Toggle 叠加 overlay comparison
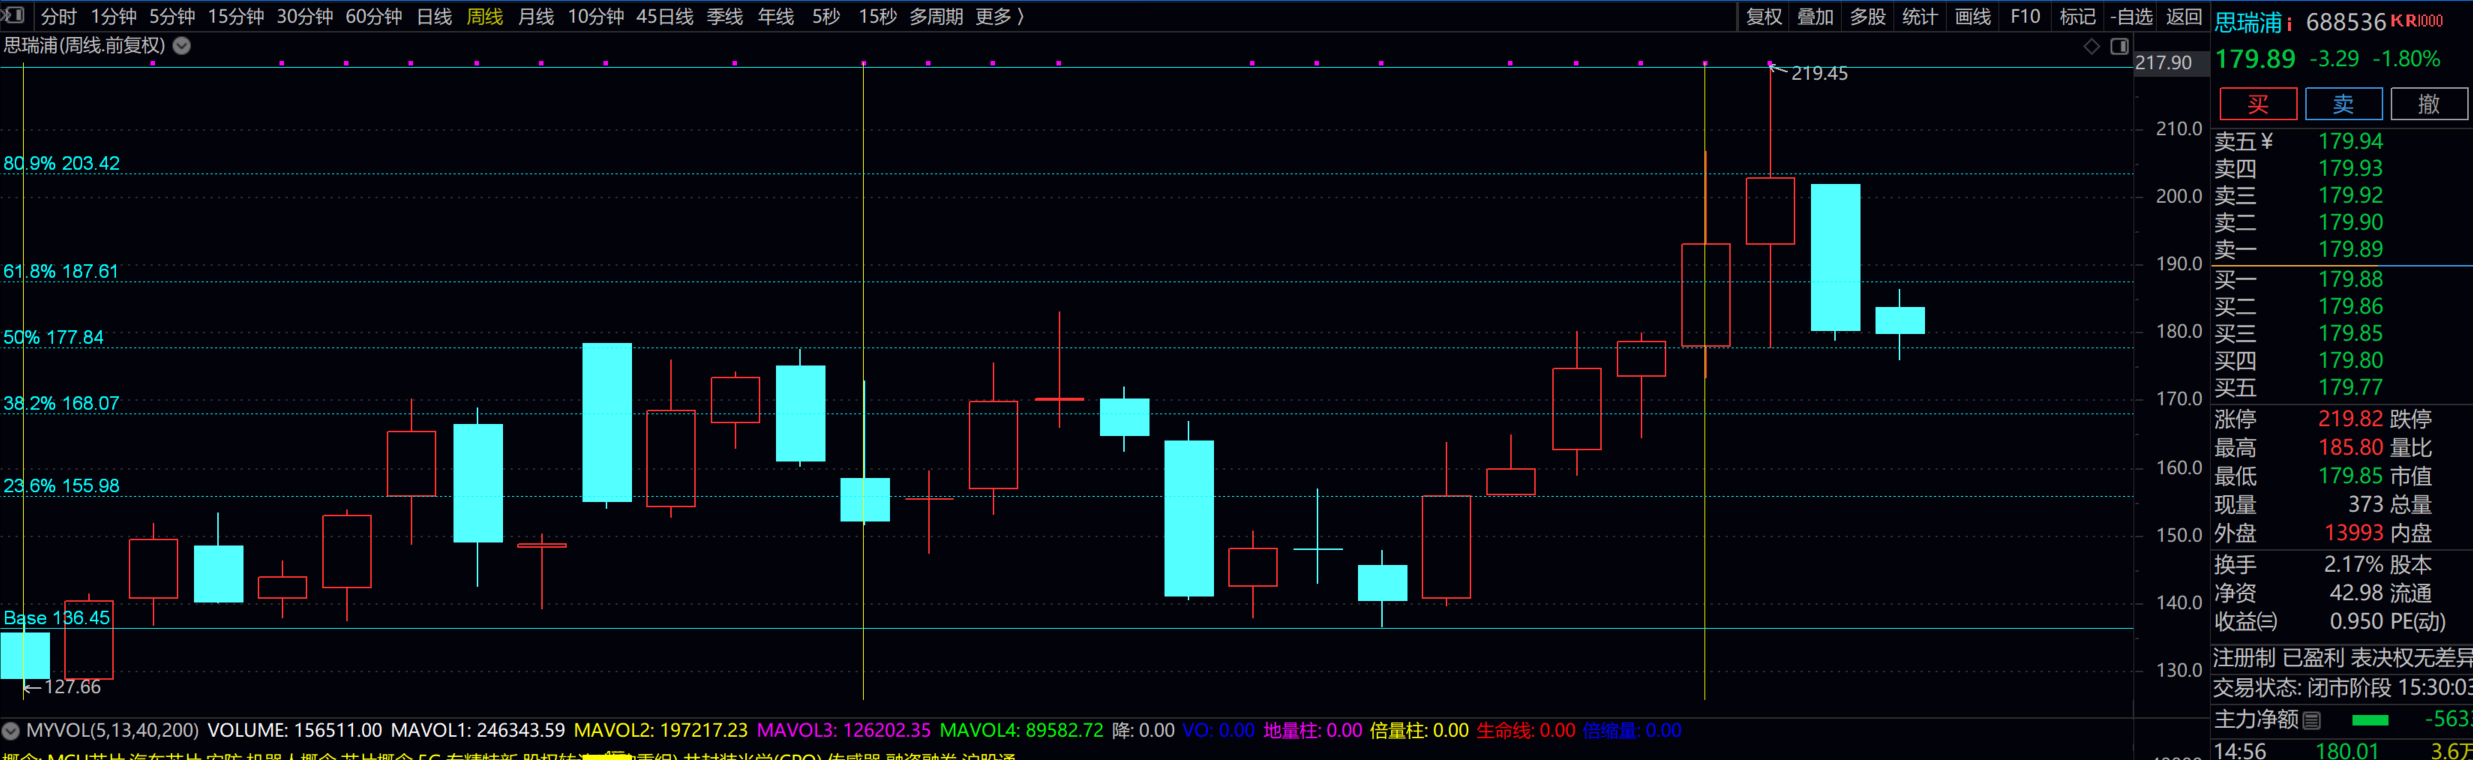 pyautogui.click(x=1815, y=17)
